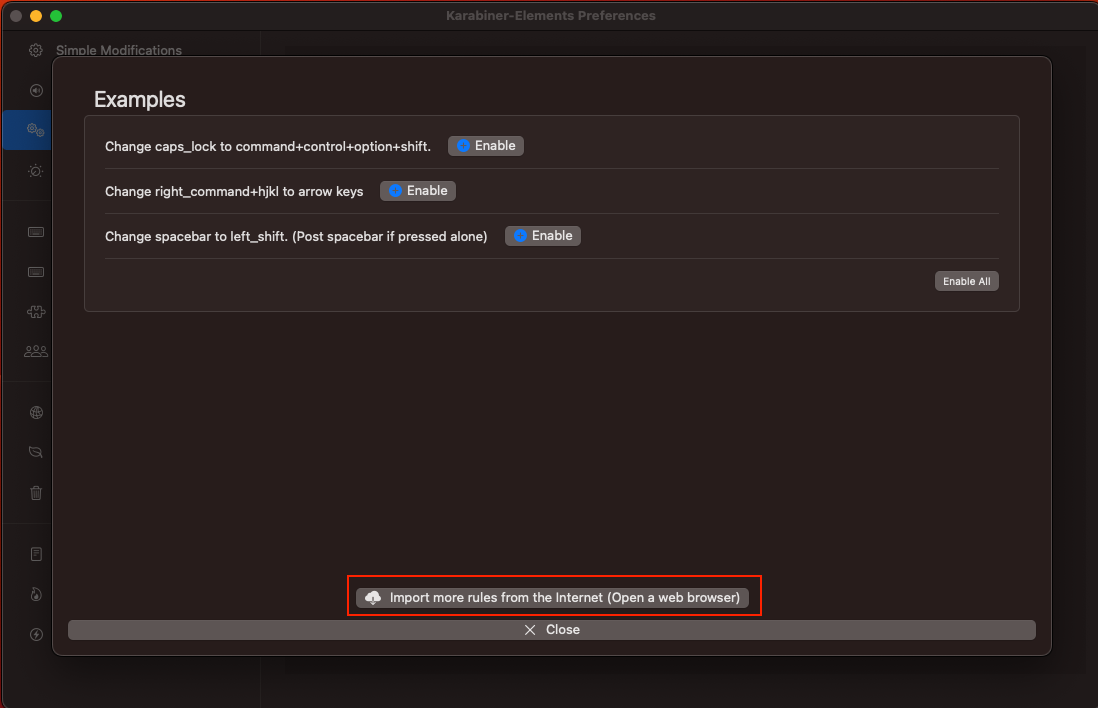This screenshot has width=1098, height=708.
Task: Enable the right_command+hjkl arrow keys rule
Action: click(x=417, y=190)
